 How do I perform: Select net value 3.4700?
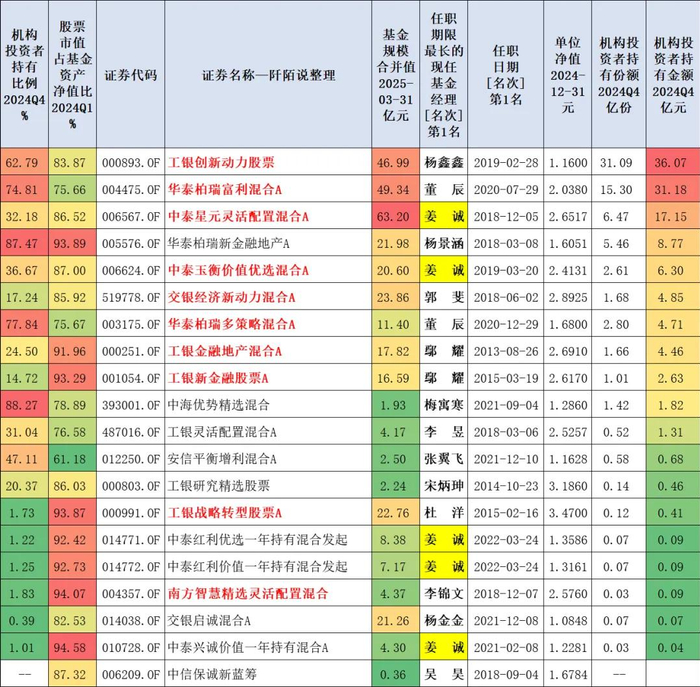pos(568,513)
